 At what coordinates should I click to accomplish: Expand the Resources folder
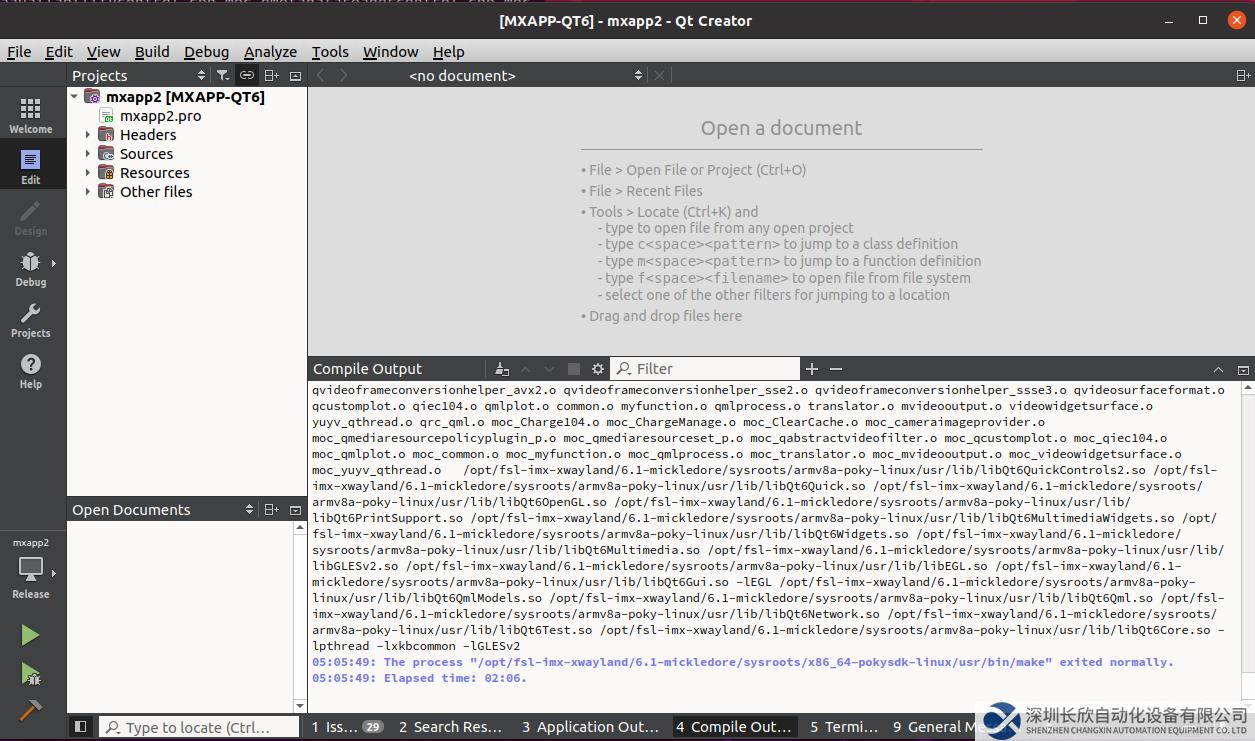coord(88,173)
